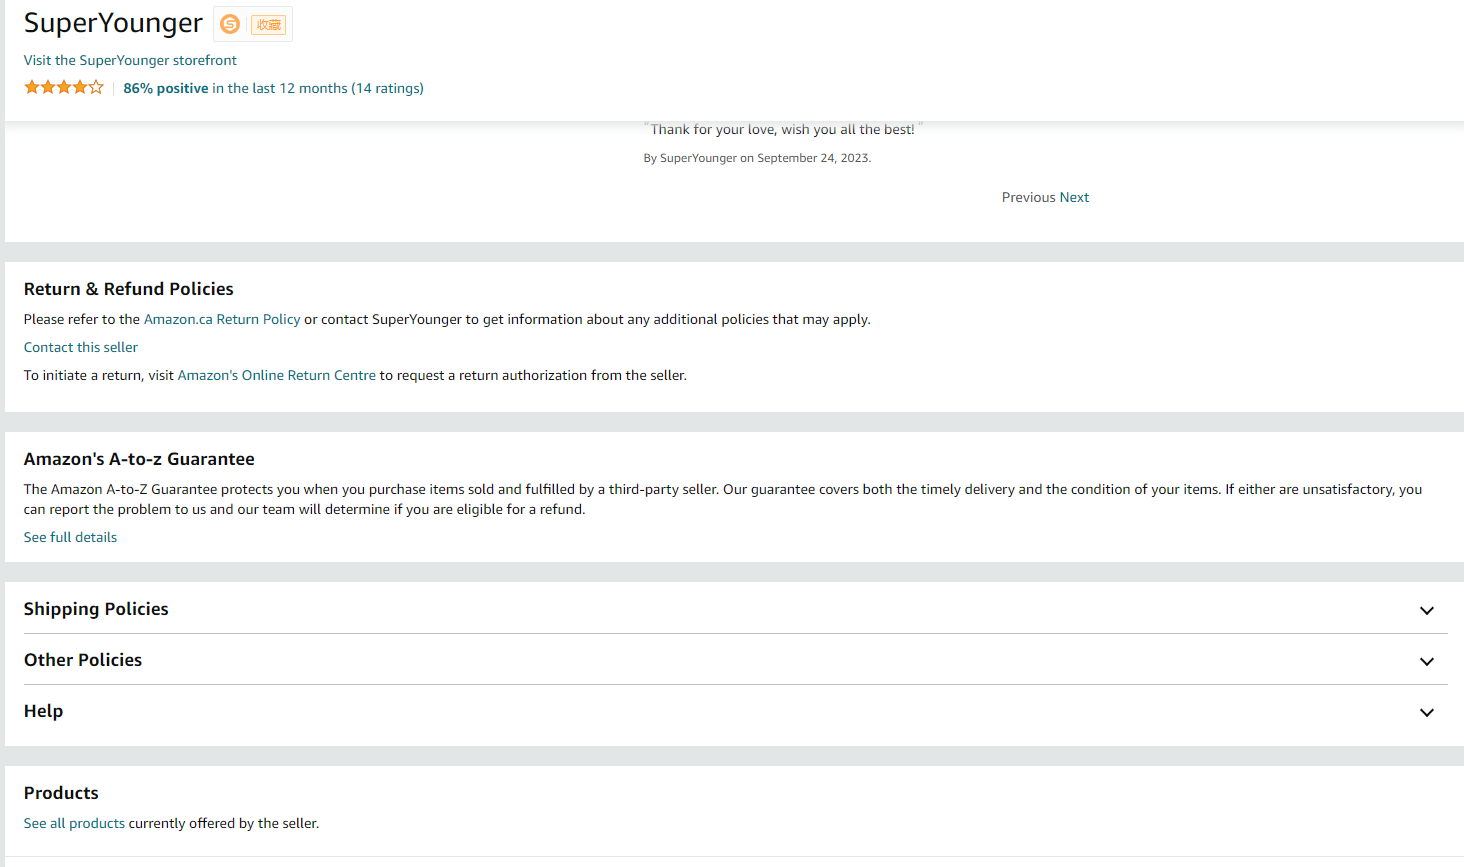Click the SuperYounger seller name title
The width and height of the screenshot is (1464, 867).
point(113,23)
